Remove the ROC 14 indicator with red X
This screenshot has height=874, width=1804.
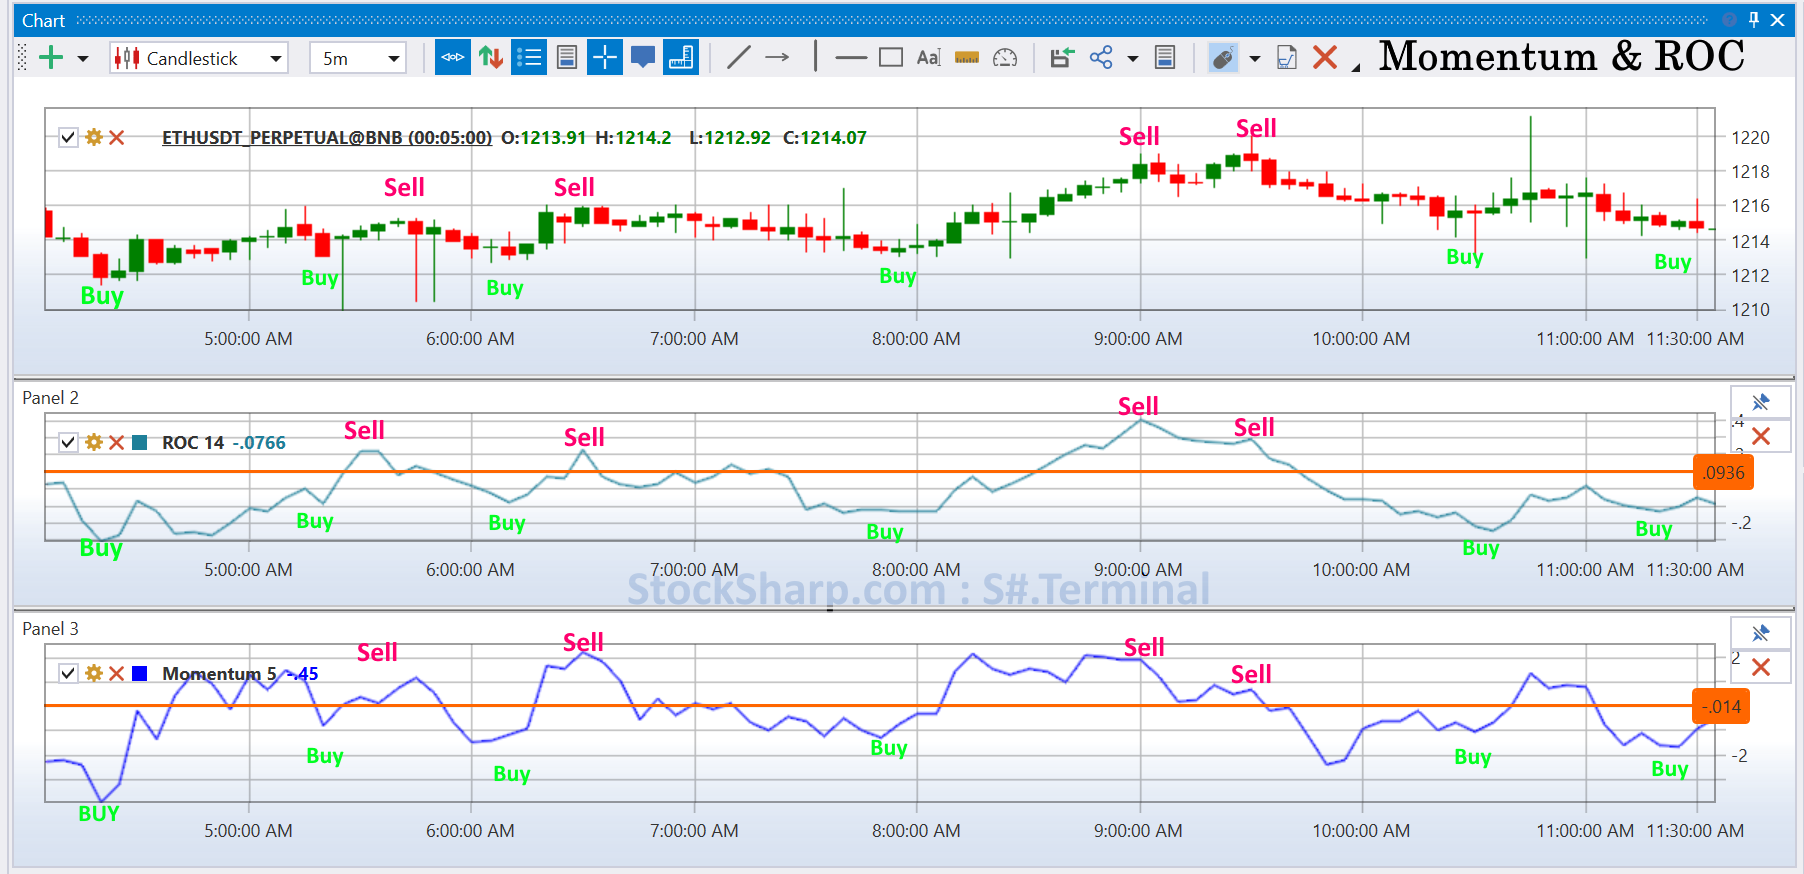117,442
